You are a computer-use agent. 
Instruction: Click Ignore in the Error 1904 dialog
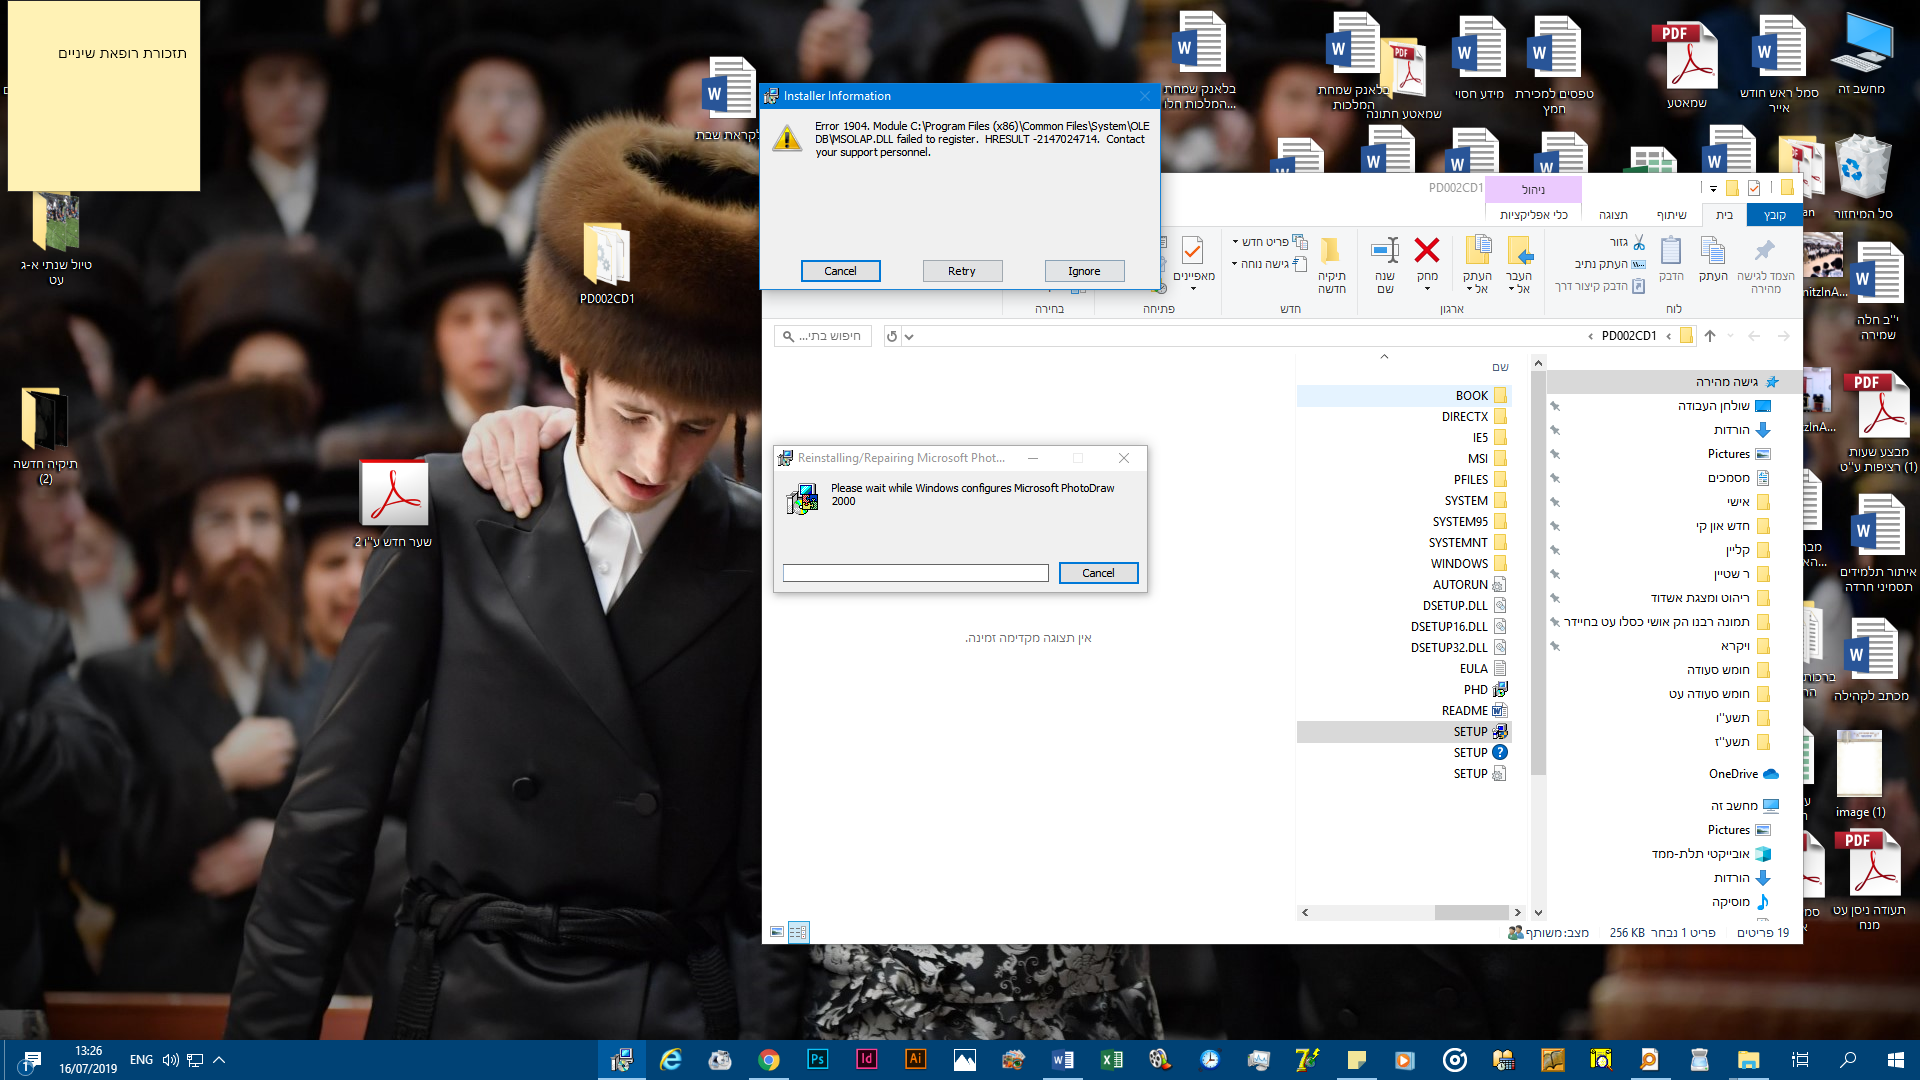pyautogui.click(x=1084, y=271)
